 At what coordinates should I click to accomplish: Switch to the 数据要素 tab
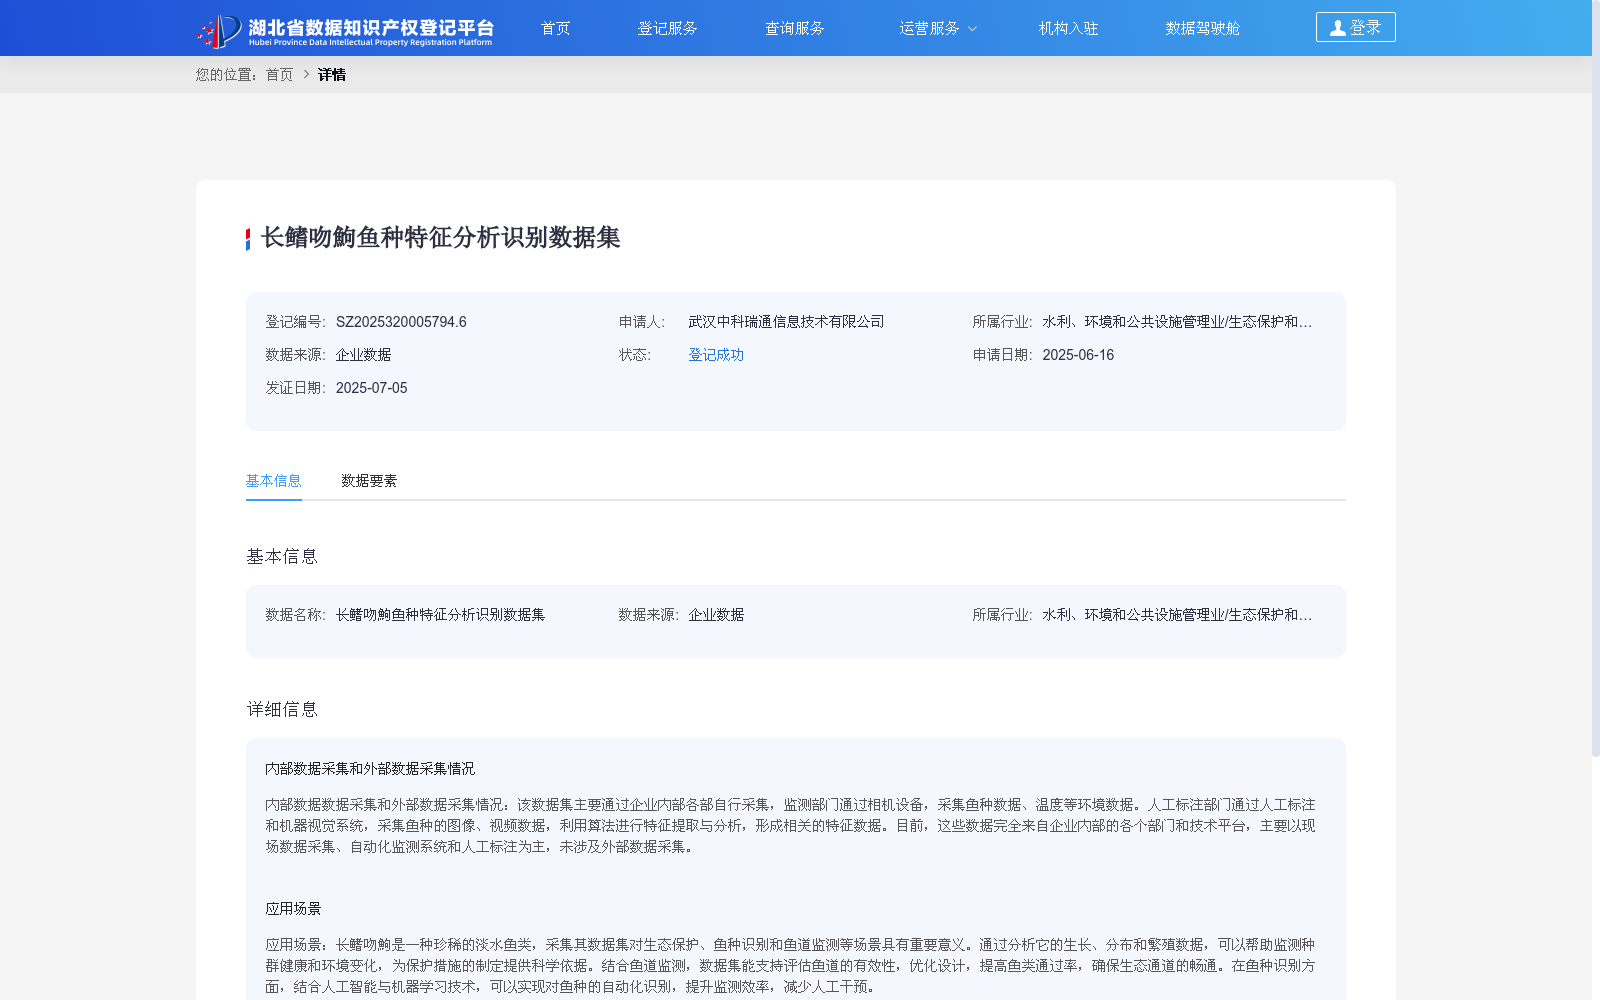(369, 481)
